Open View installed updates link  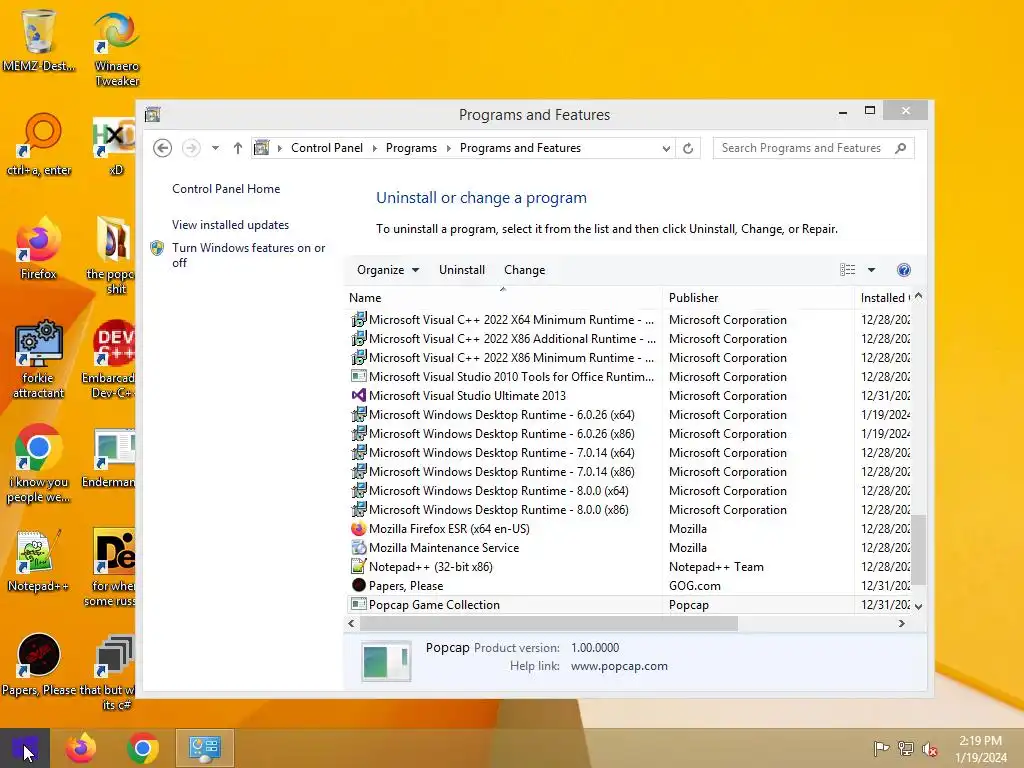(x=231, y=225)
